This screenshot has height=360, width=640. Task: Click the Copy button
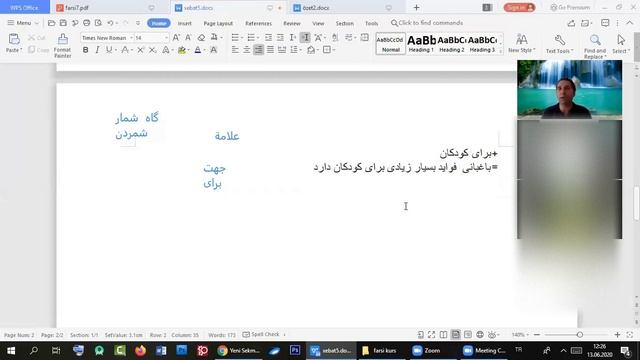[38, 50]
